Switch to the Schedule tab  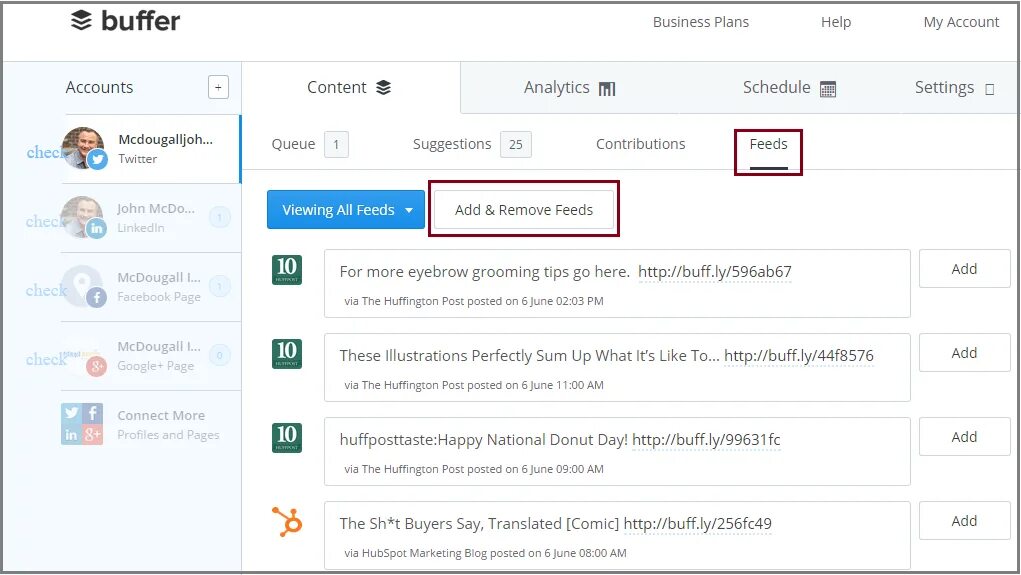pyautogui.click(x=789, y=87)
